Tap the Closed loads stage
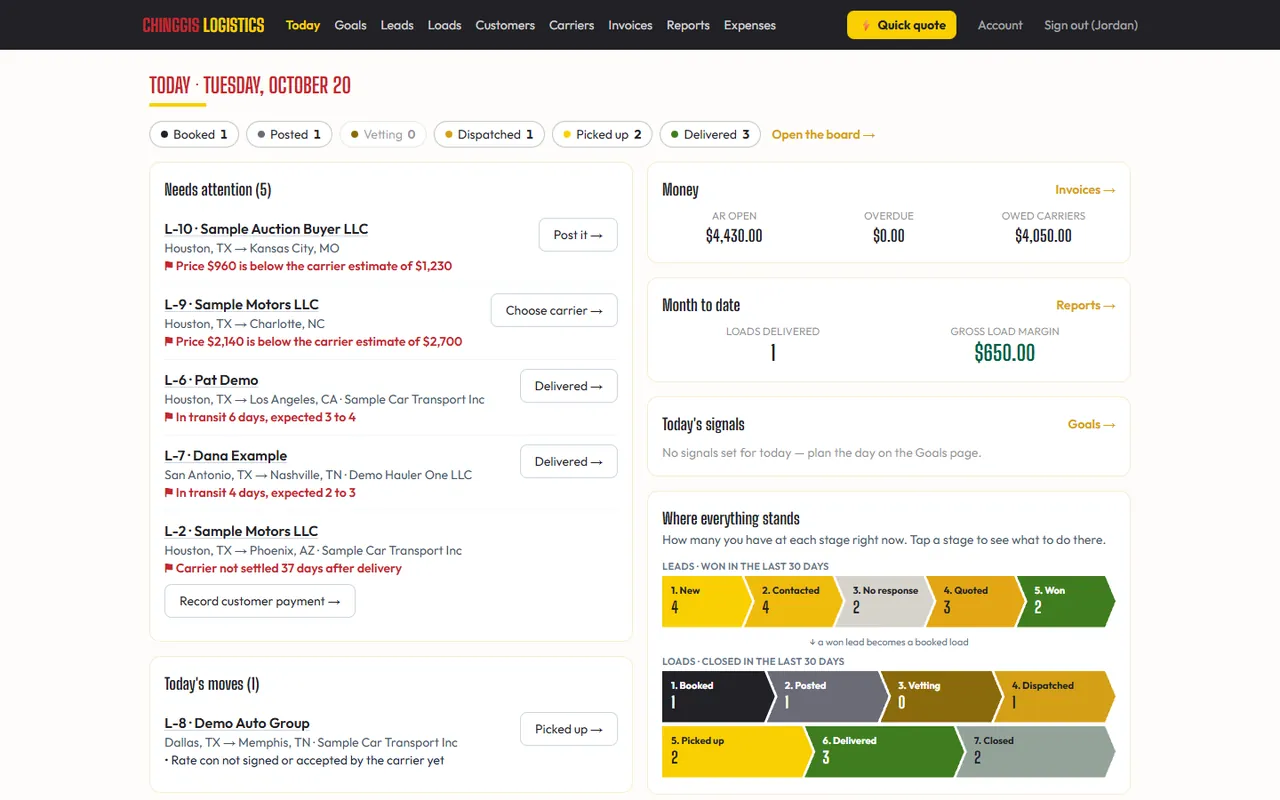The image size is (1280, 800). 1036,751
